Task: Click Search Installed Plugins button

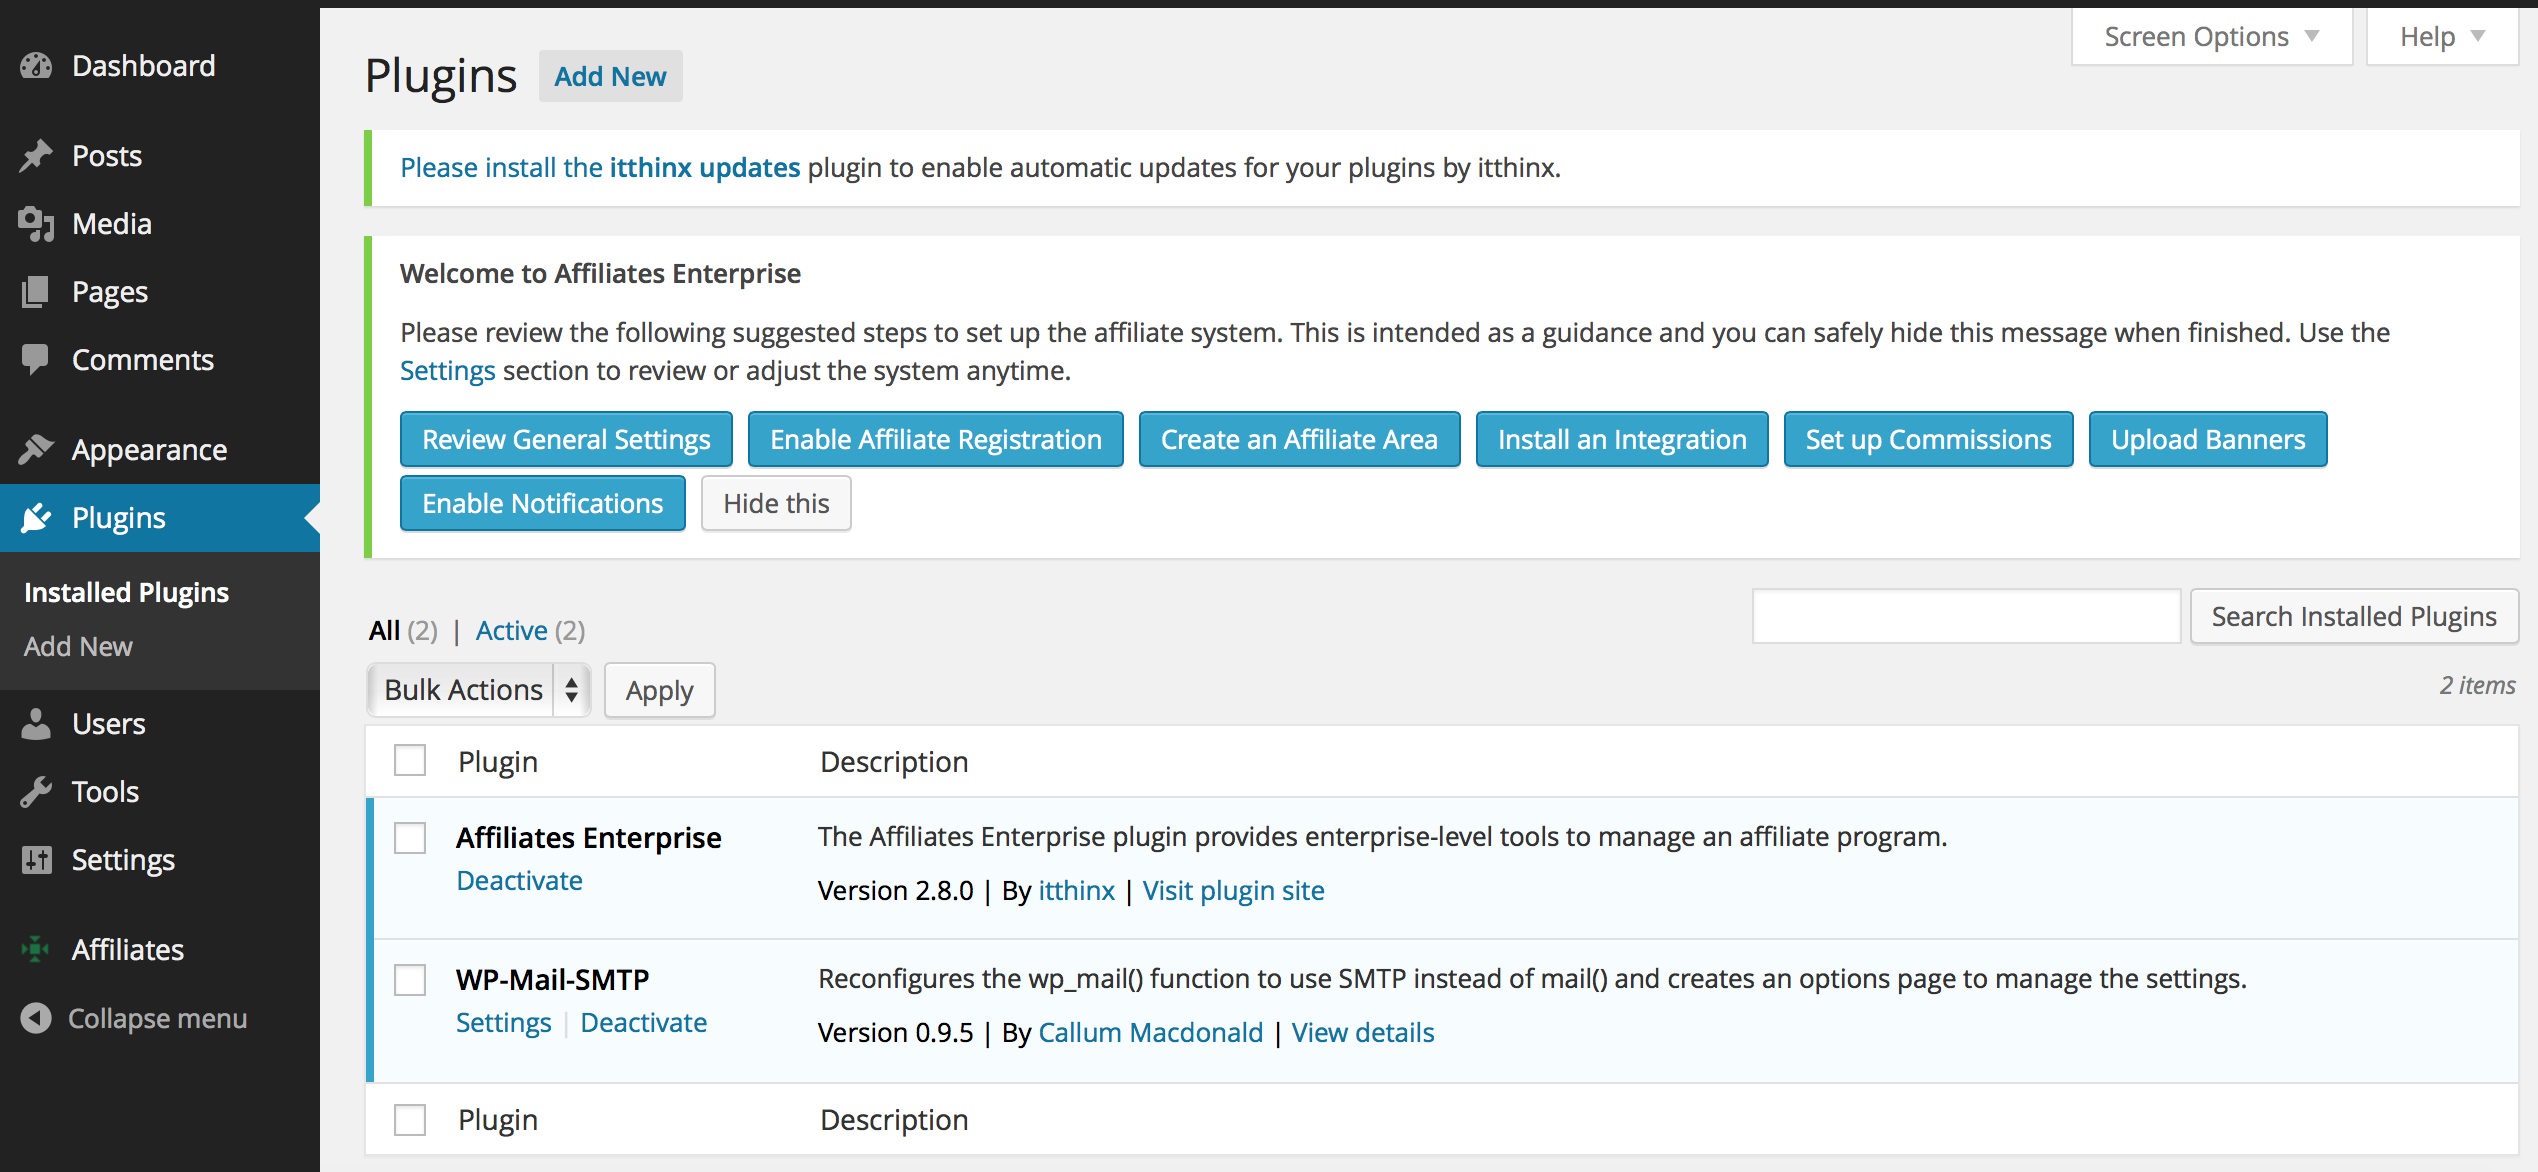Action: pos(2354,617)
